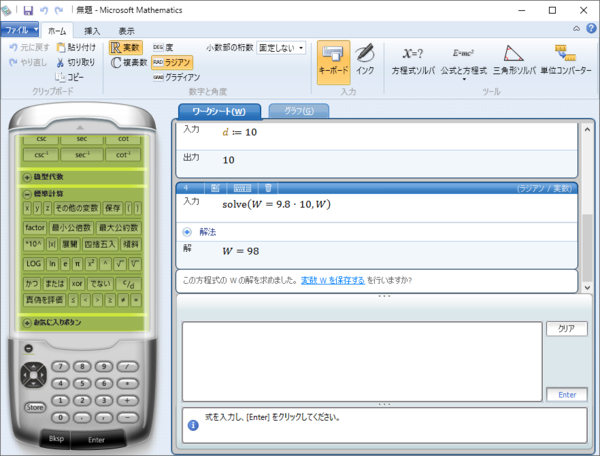Switch to インク input mode
Viewport: 600px width, 456px height.
tap(365, 60)
